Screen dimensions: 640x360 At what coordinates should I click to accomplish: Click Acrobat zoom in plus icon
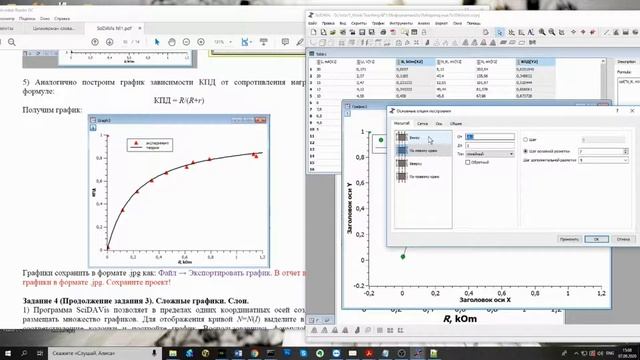click(x=201, y=42)
